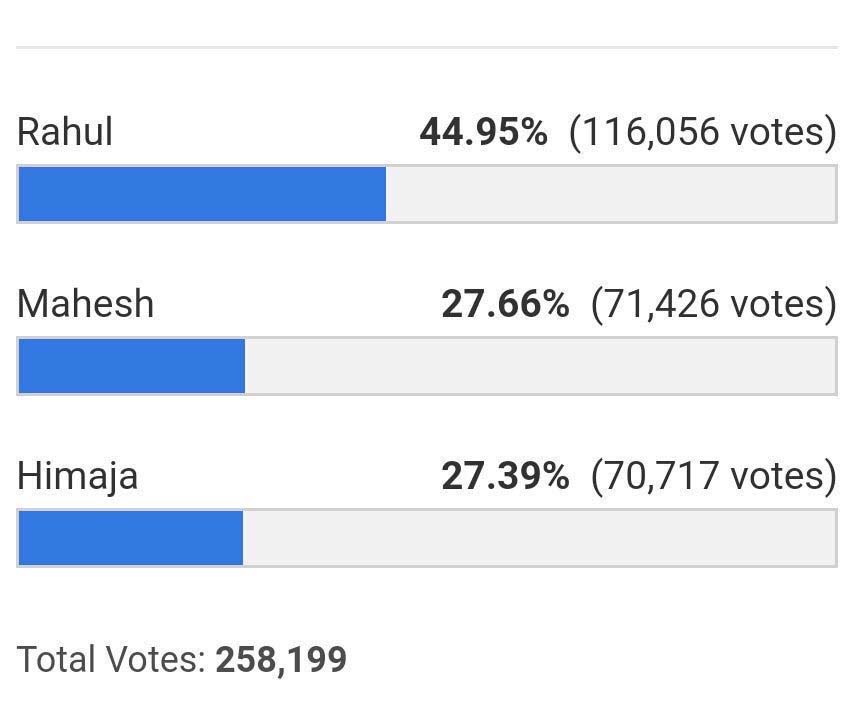Viewport: 852px width, 713px height.
Task: Click the empty gray part of Rahul's bar
Action: click(611, 194)
